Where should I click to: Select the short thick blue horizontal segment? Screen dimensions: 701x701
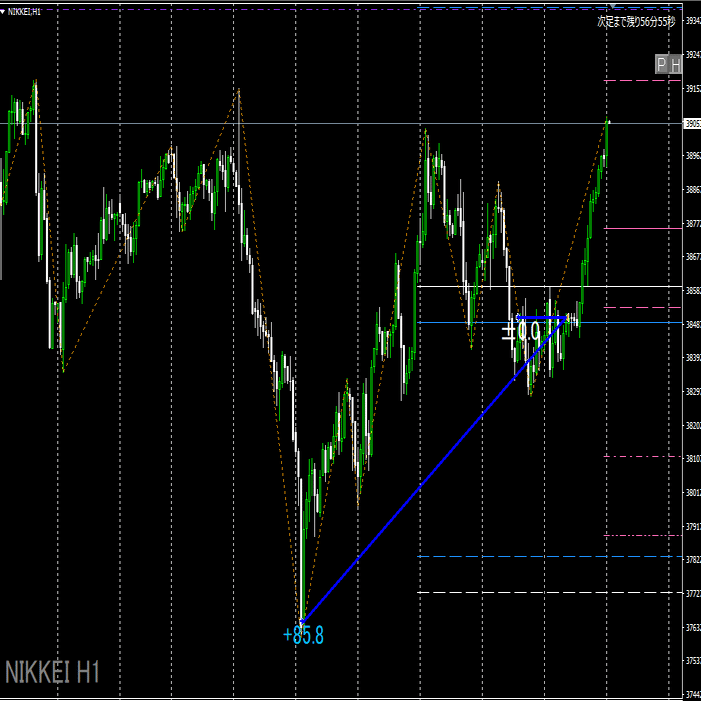[541, 318]
